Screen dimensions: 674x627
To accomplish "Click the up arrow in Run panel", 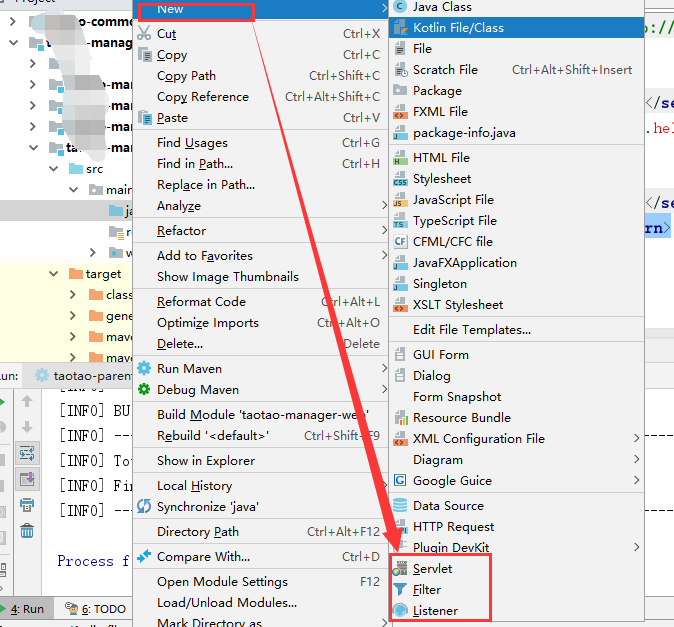I will pos(27,401).
